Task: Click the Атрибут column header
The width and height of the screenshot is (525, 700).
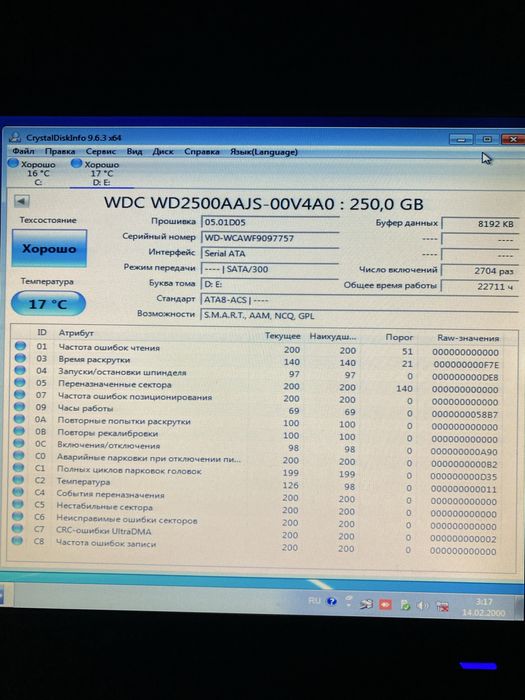Action: coord(76,333)
